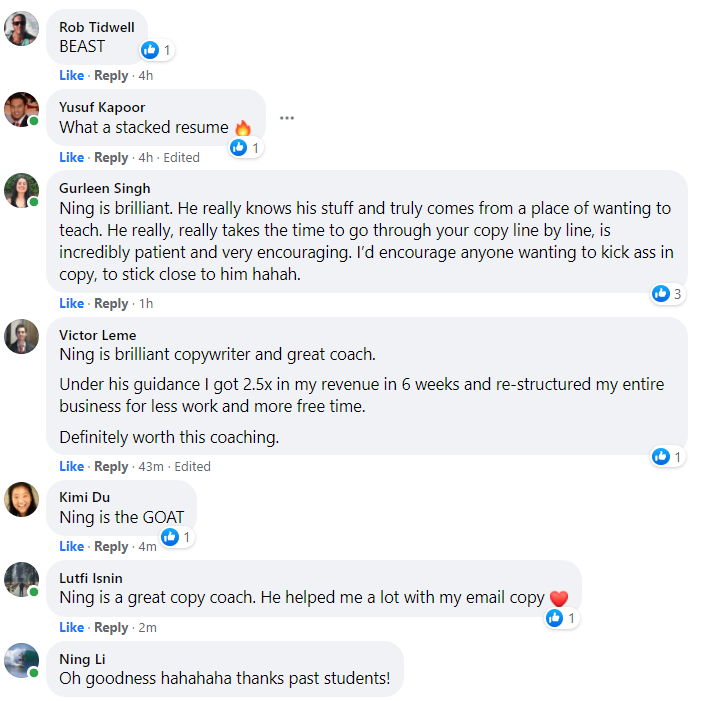Click the like reaction count on Yusuf Kapoor's comment

point(255,148)
